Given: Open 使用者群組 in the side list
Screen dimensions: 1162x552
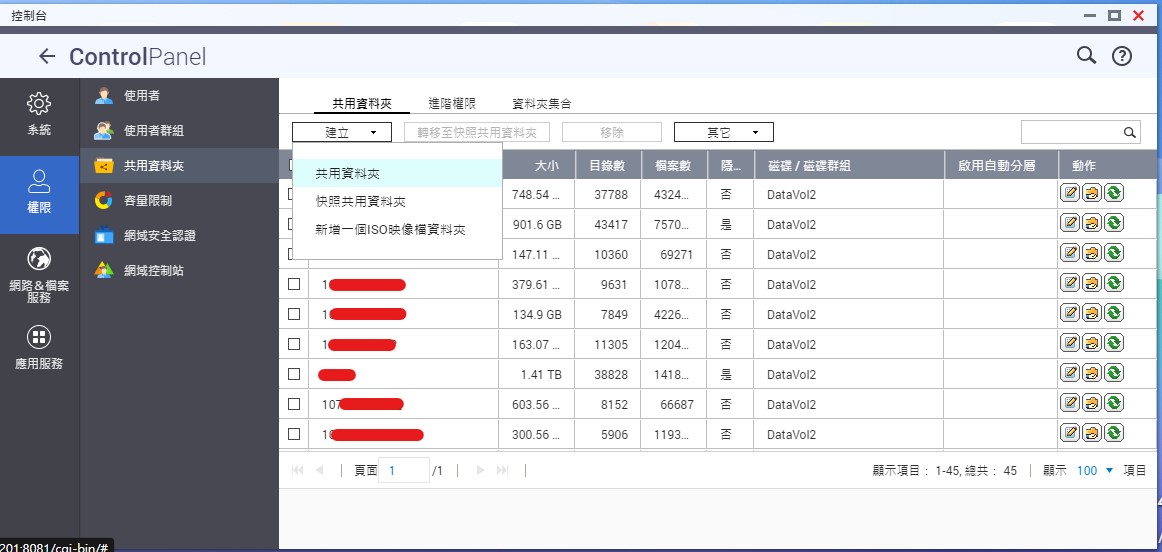Looking at the screenshot, I should tap(153, 130).
